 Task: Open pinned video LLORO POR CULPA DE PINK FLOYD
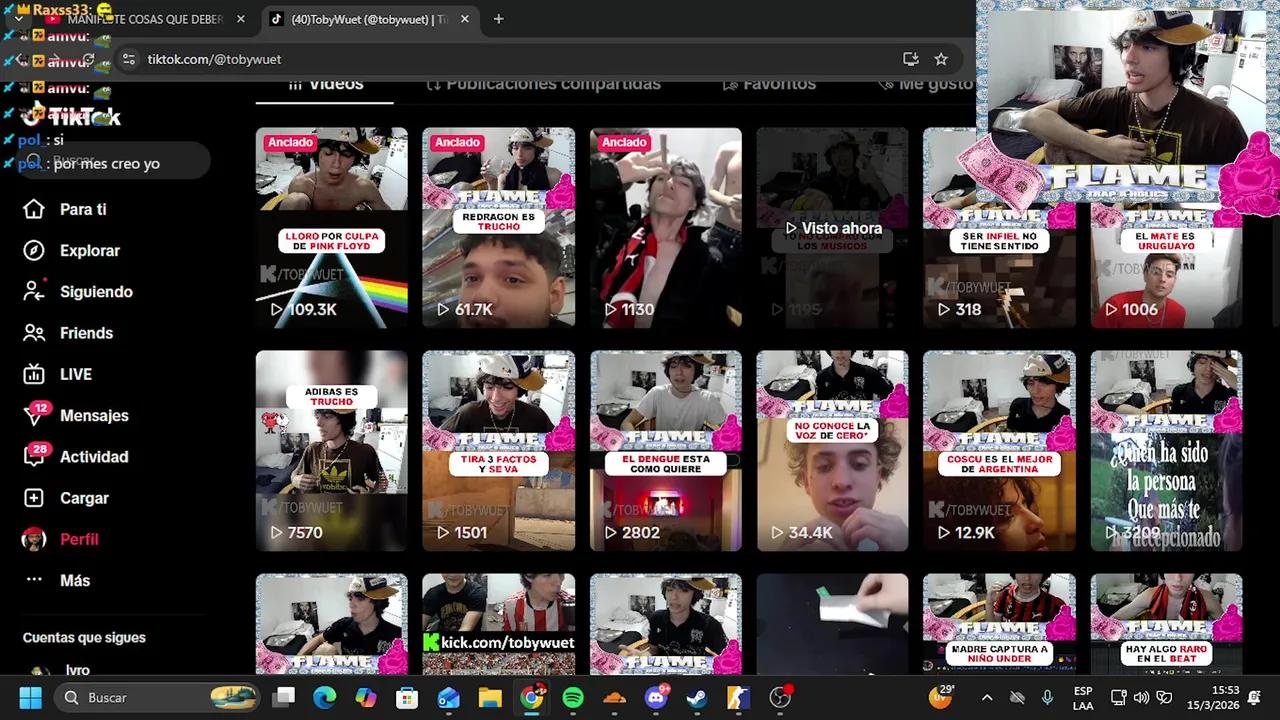331,227
